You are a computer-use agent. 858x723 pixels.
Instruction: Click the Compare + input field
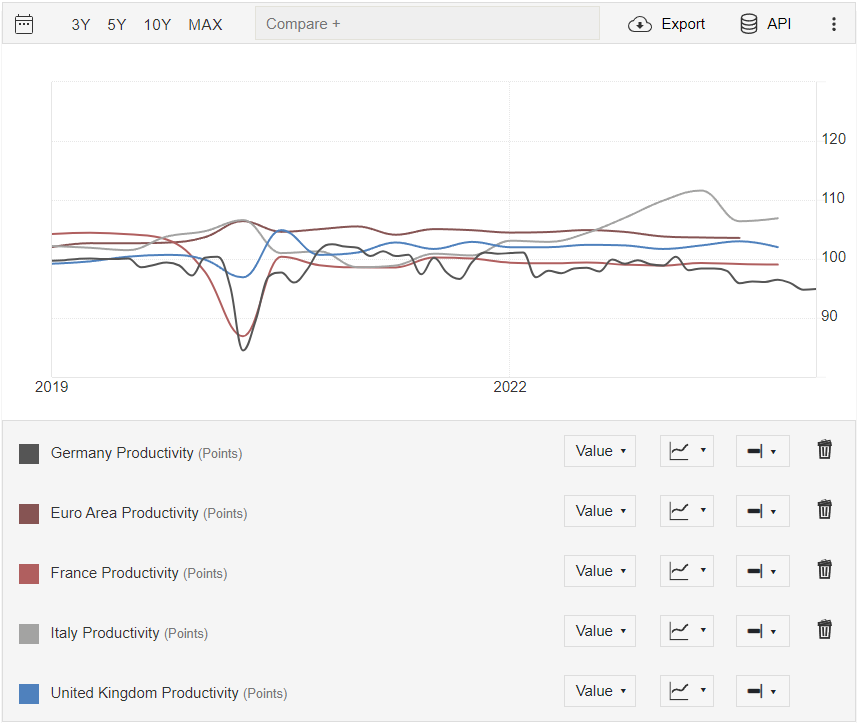427,24
